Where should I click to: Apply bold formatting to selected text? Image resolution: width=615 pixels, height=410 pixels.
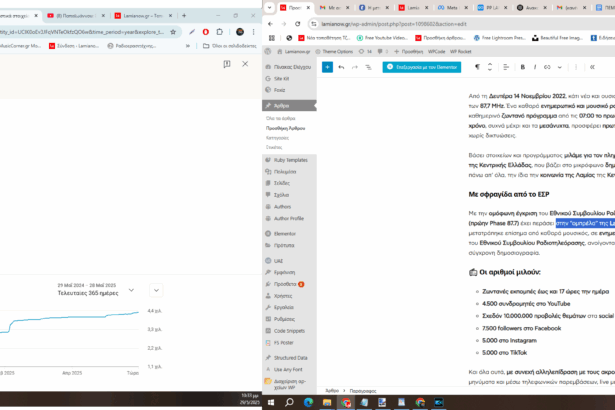tap(523, 67)
